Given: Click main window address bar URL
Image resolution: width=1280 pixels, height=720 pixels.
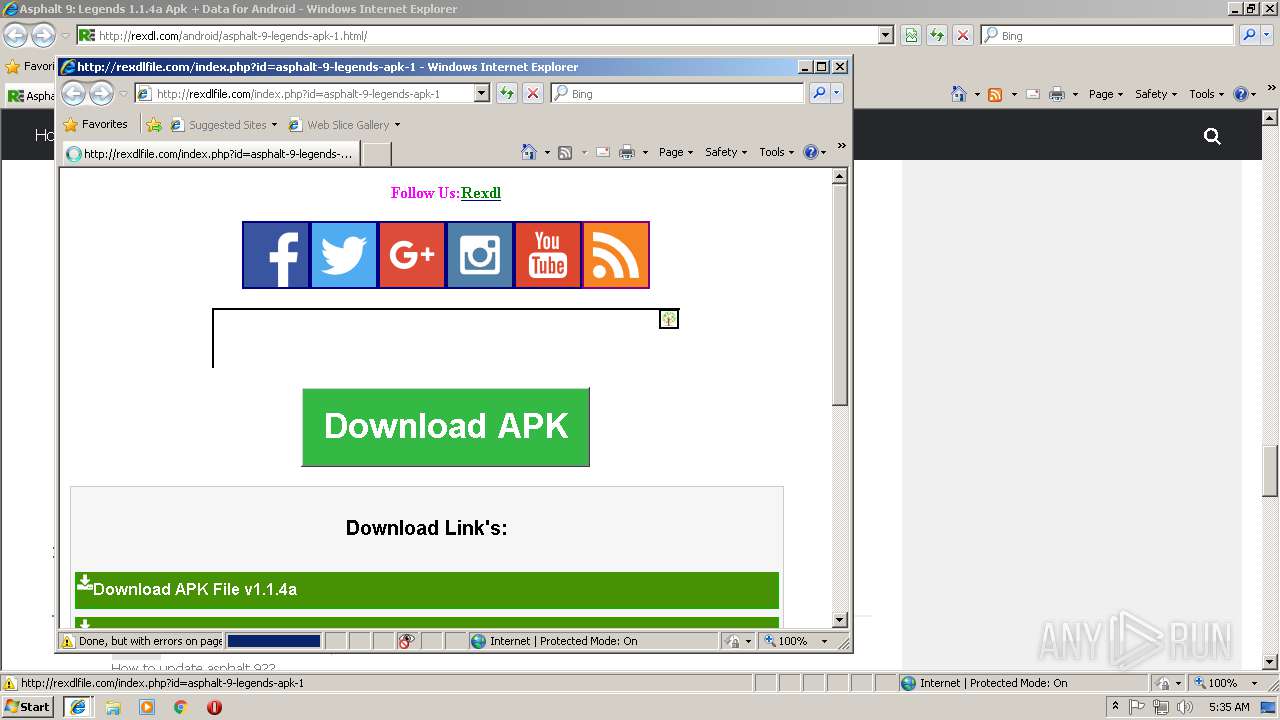Looking at the screenshot, I should coord(487,35).
